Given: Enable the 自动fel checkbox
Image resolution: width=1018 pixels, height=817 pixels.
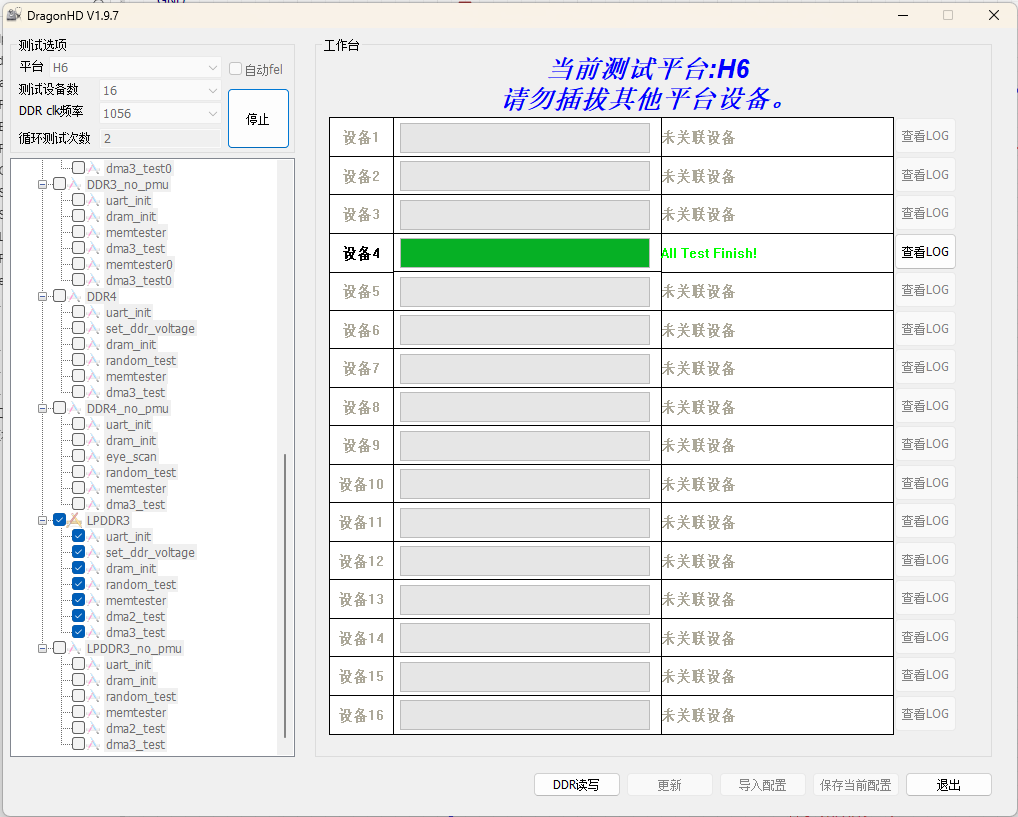Looking at the screenshot, I should (236, 69).
